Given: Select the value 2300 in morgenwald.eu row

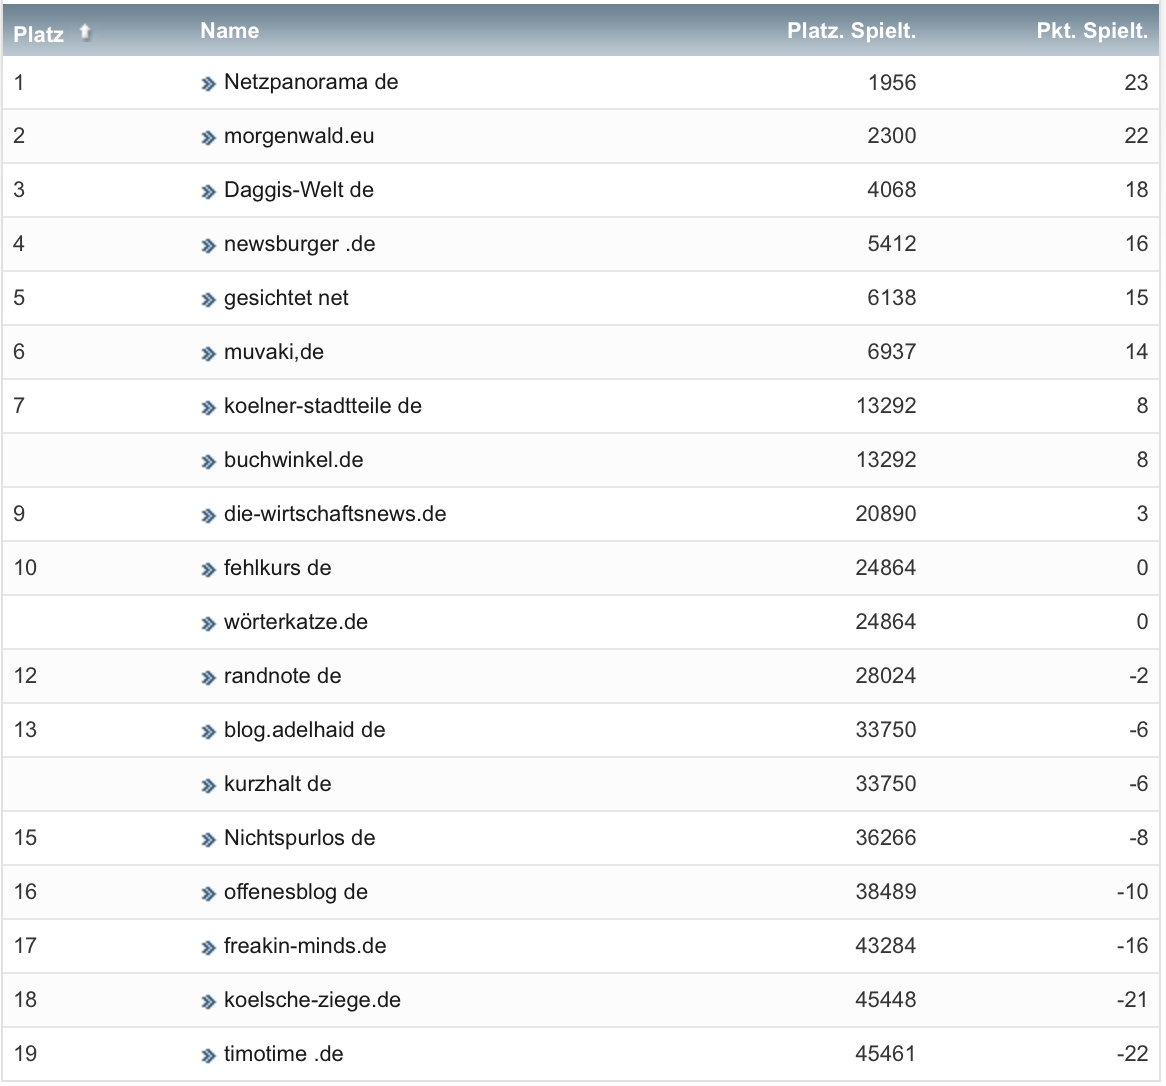Looking at the screenshot, I should (892, 136).
